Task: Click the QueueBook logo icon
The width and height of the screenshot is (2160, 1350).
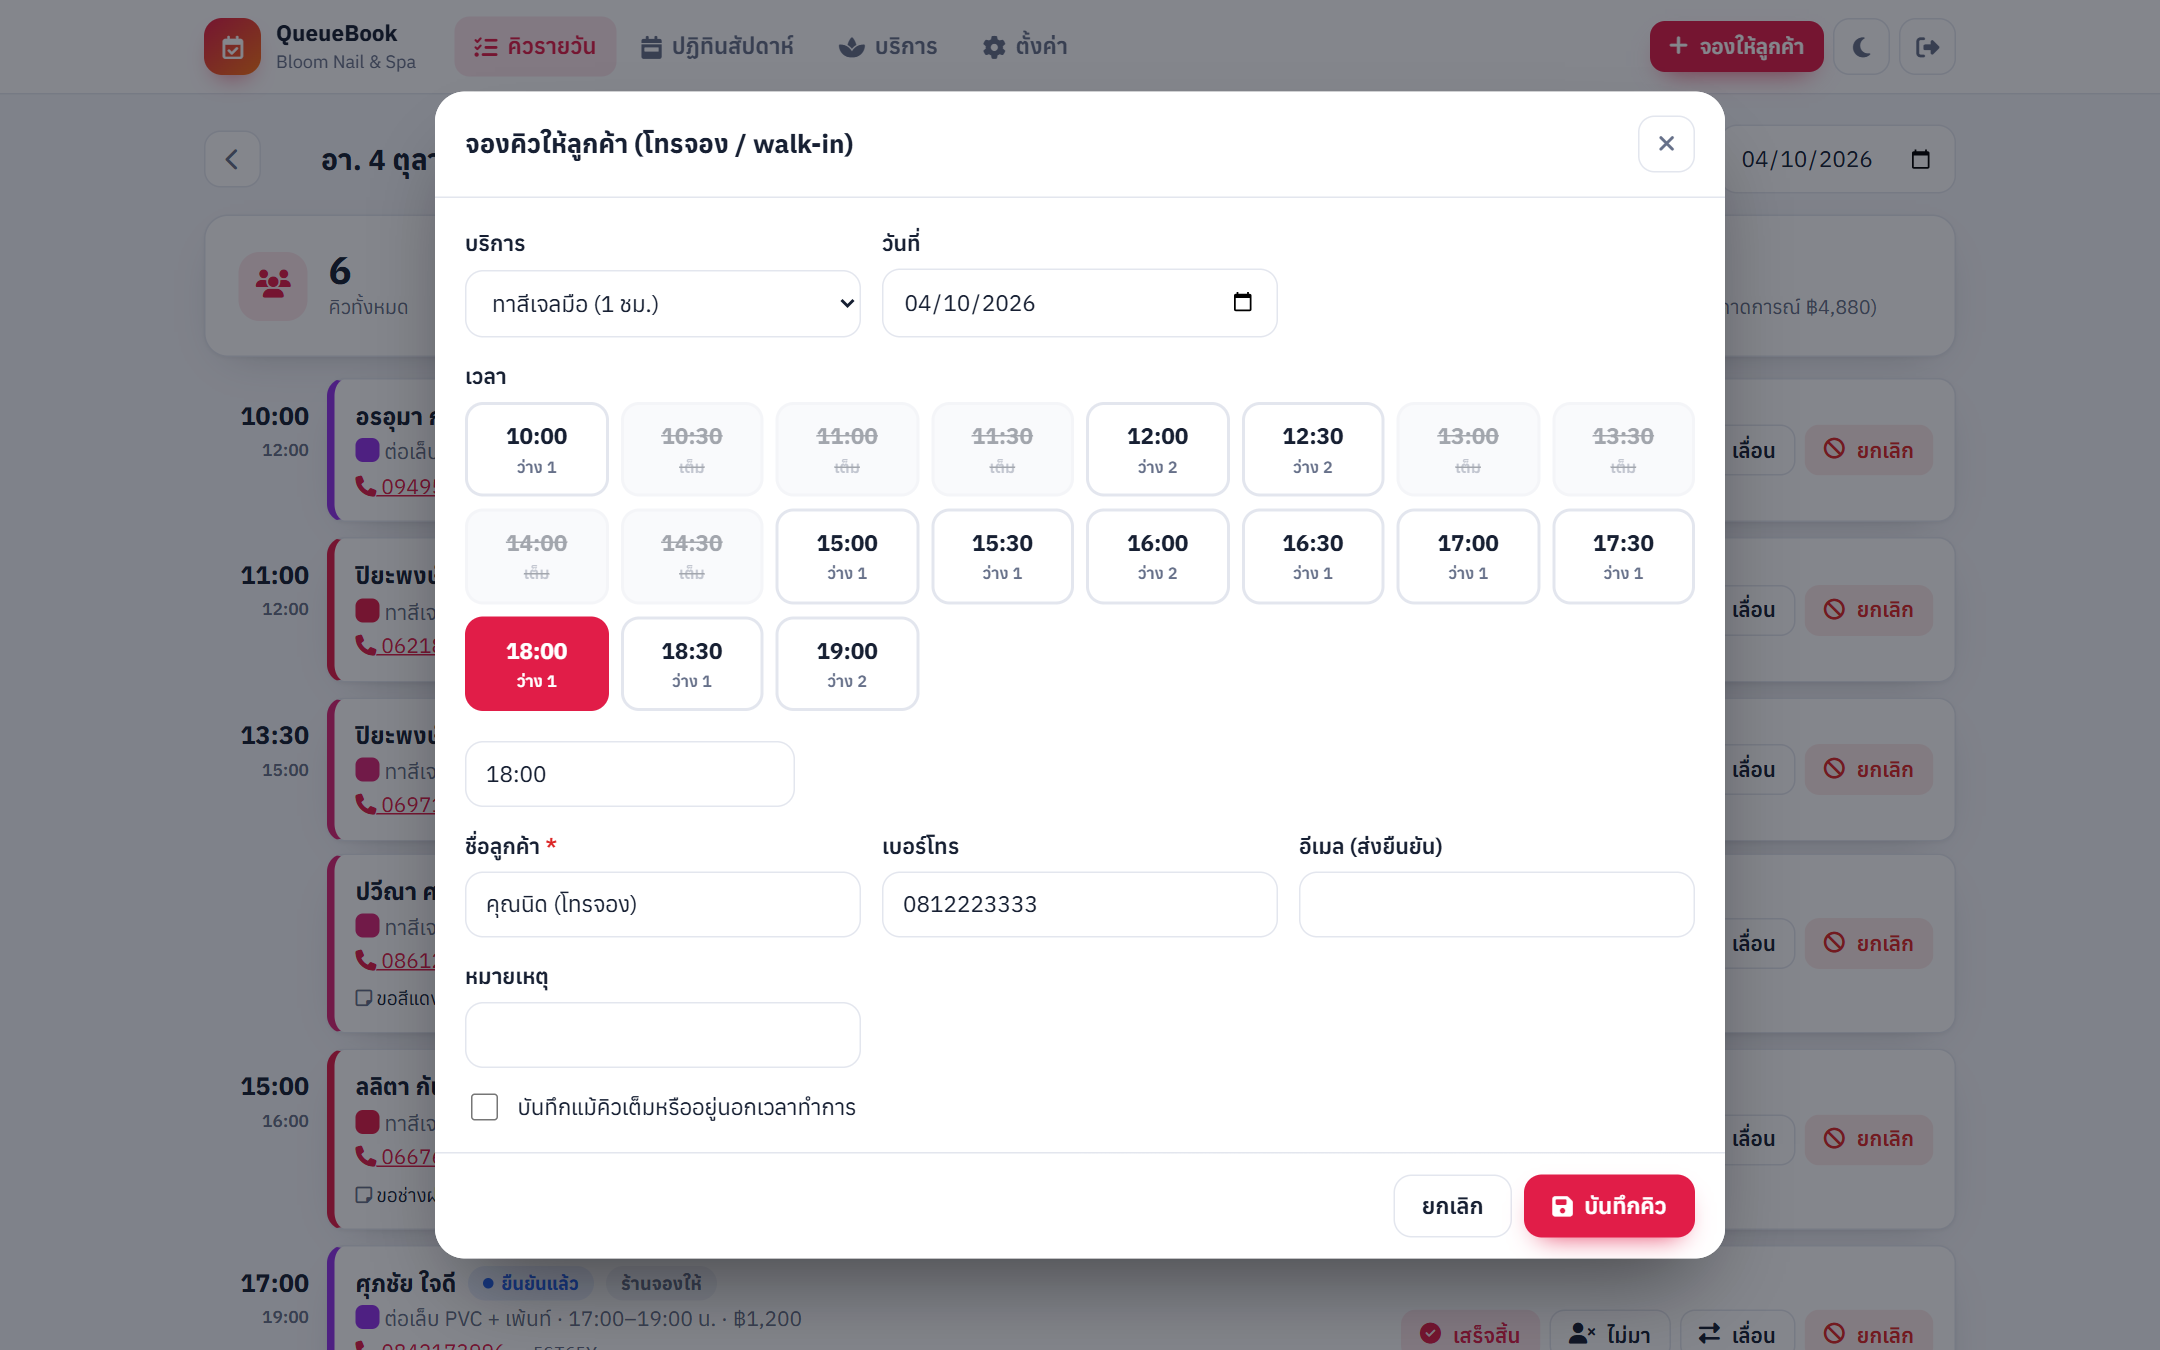Action: coord(232,47)
